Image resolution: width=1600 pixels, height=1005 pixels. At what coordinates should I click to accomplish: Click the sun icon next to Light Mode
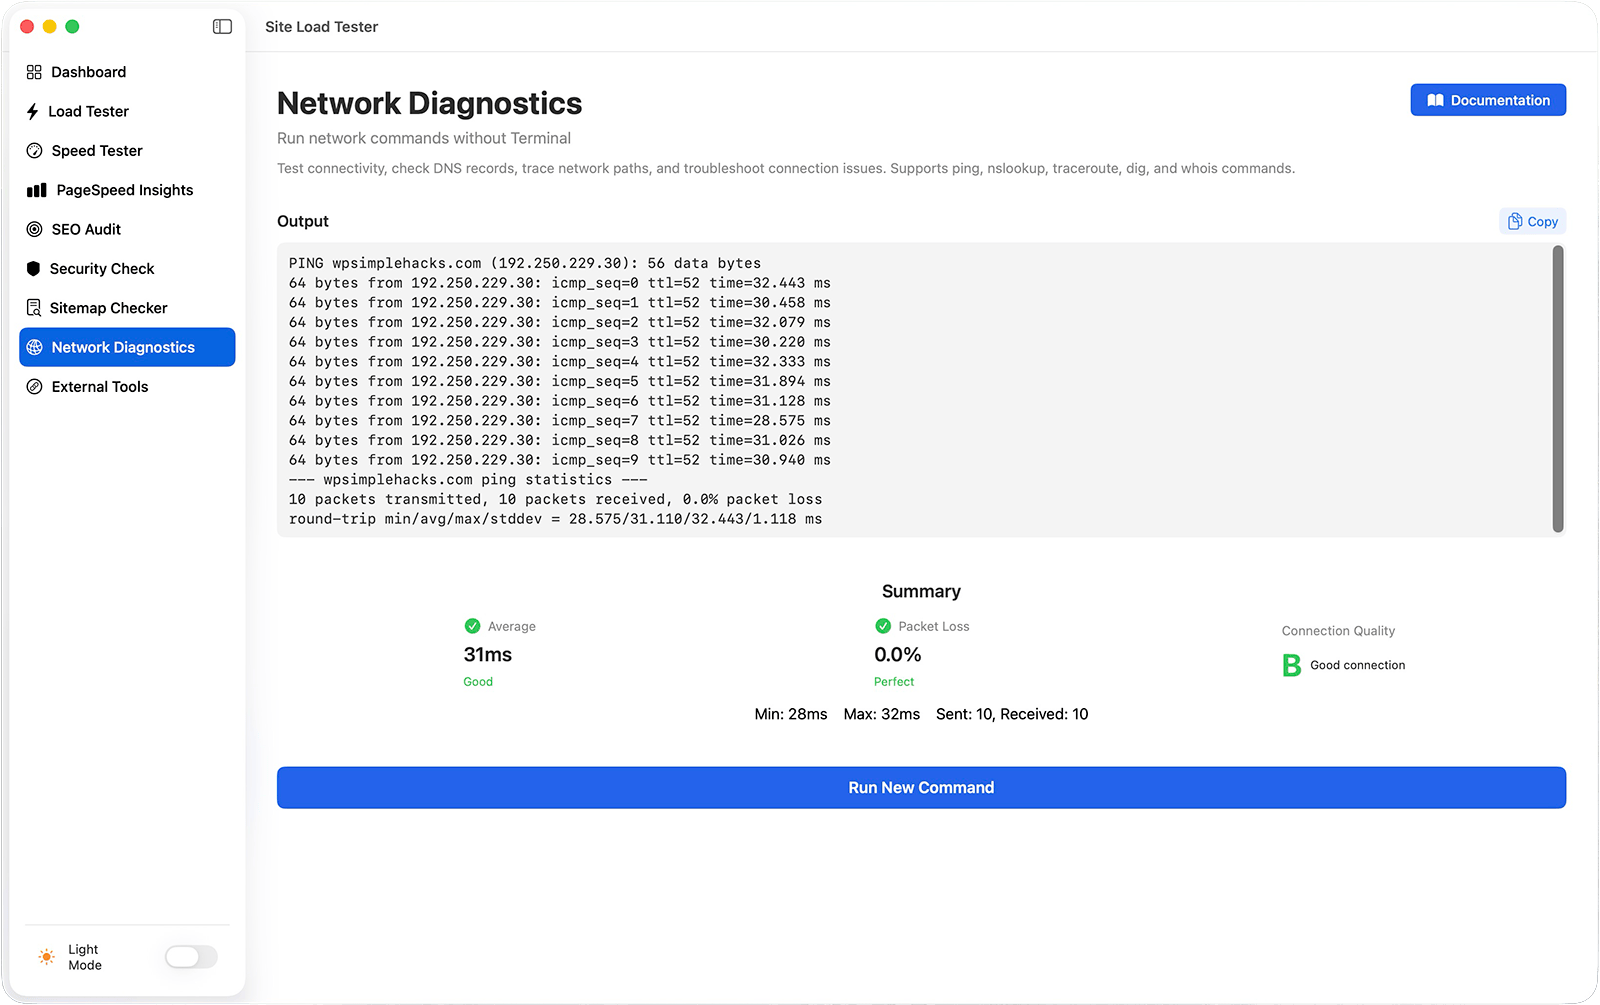coord(45,956)
